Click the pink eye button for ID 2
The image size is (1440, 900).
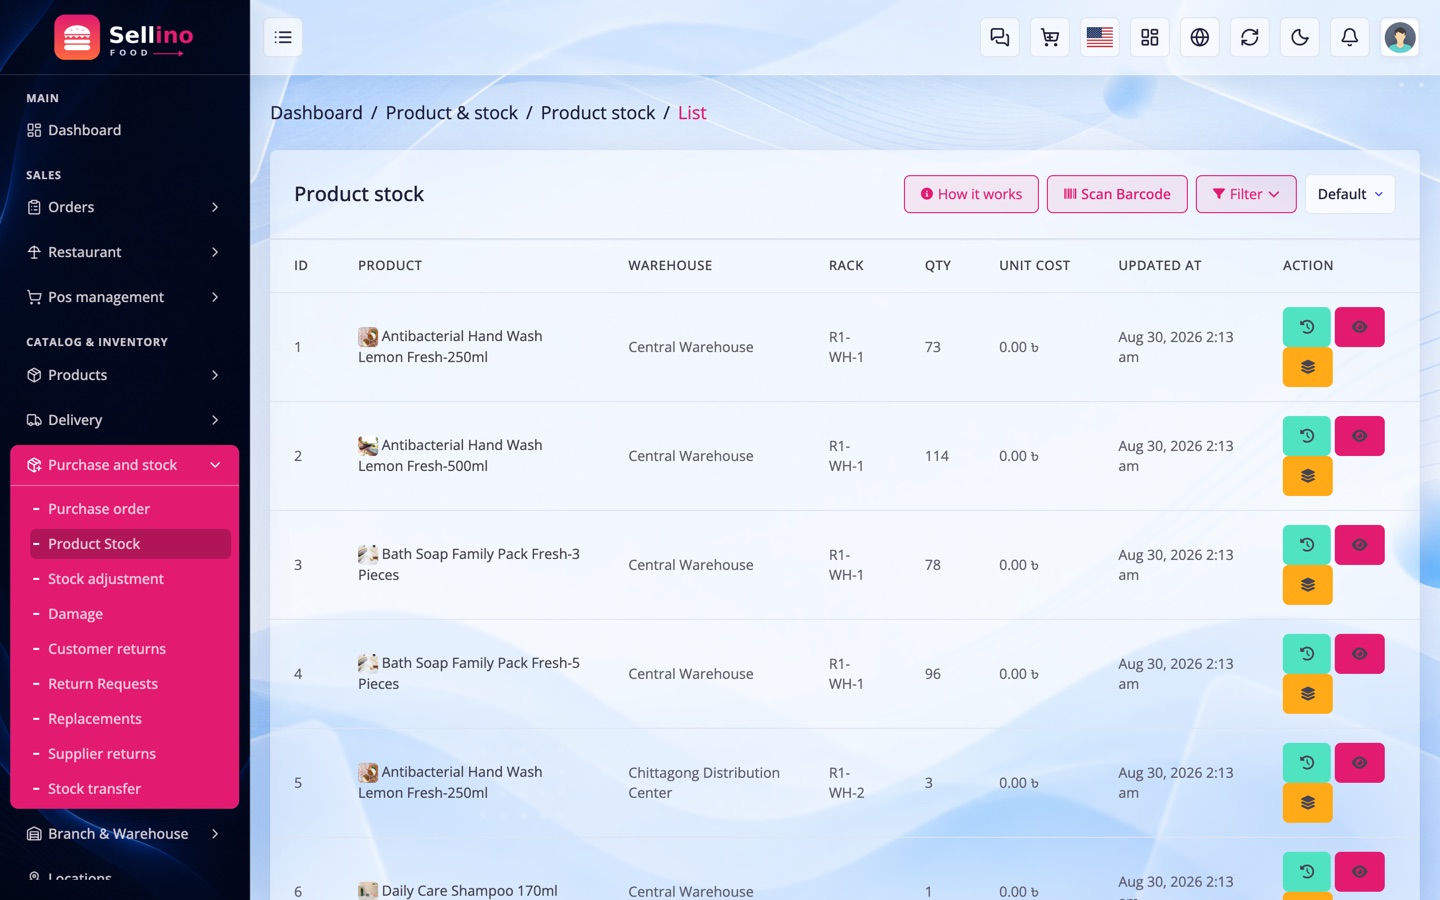click(1359, 436)
